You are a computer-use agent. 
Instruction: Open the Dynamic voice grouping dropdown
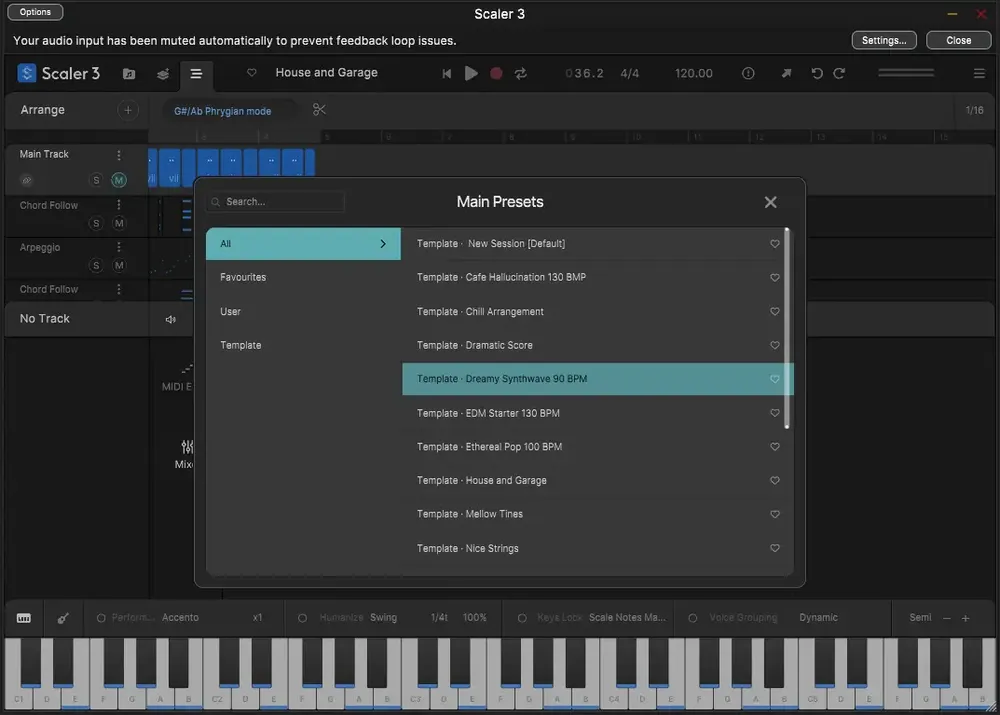coord(818,617)
